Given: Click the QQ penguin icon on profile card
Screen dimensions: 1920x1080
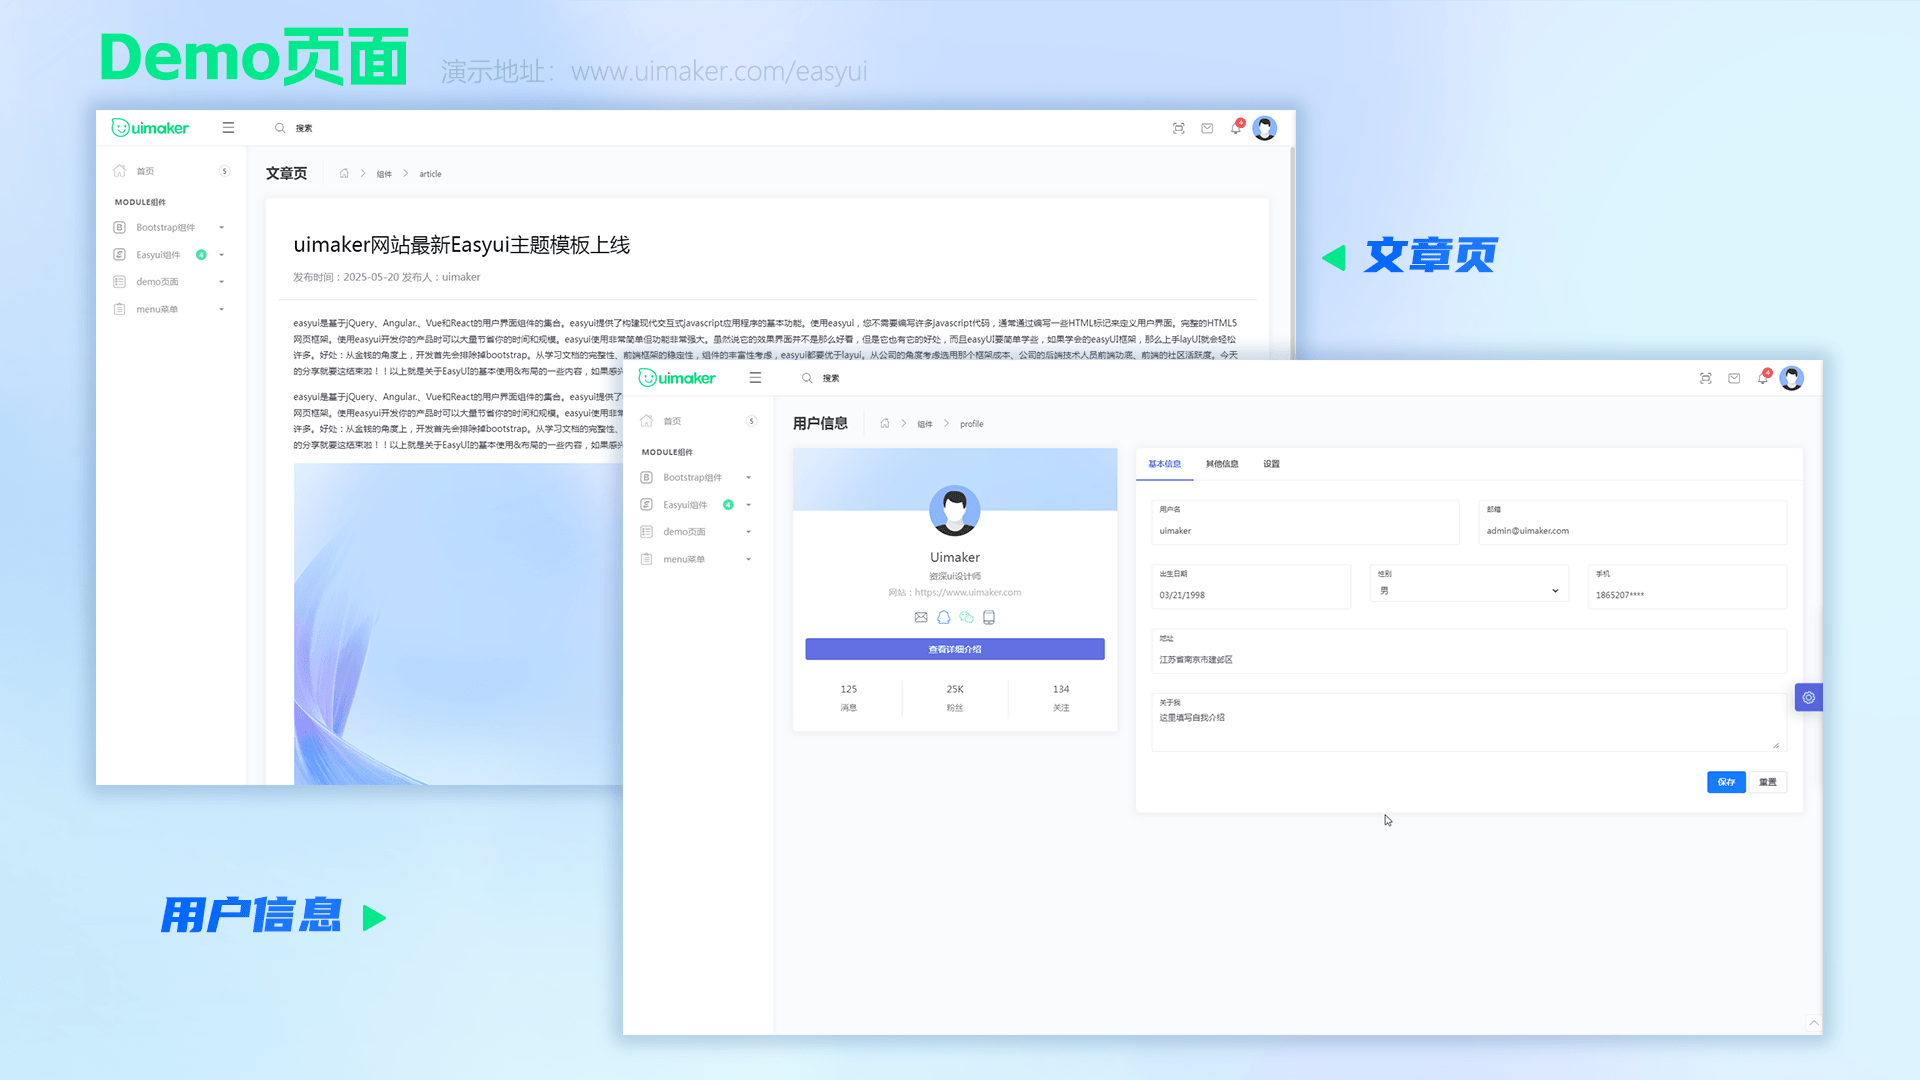Looking at the screenshot, I should click(x=943, y=617).
